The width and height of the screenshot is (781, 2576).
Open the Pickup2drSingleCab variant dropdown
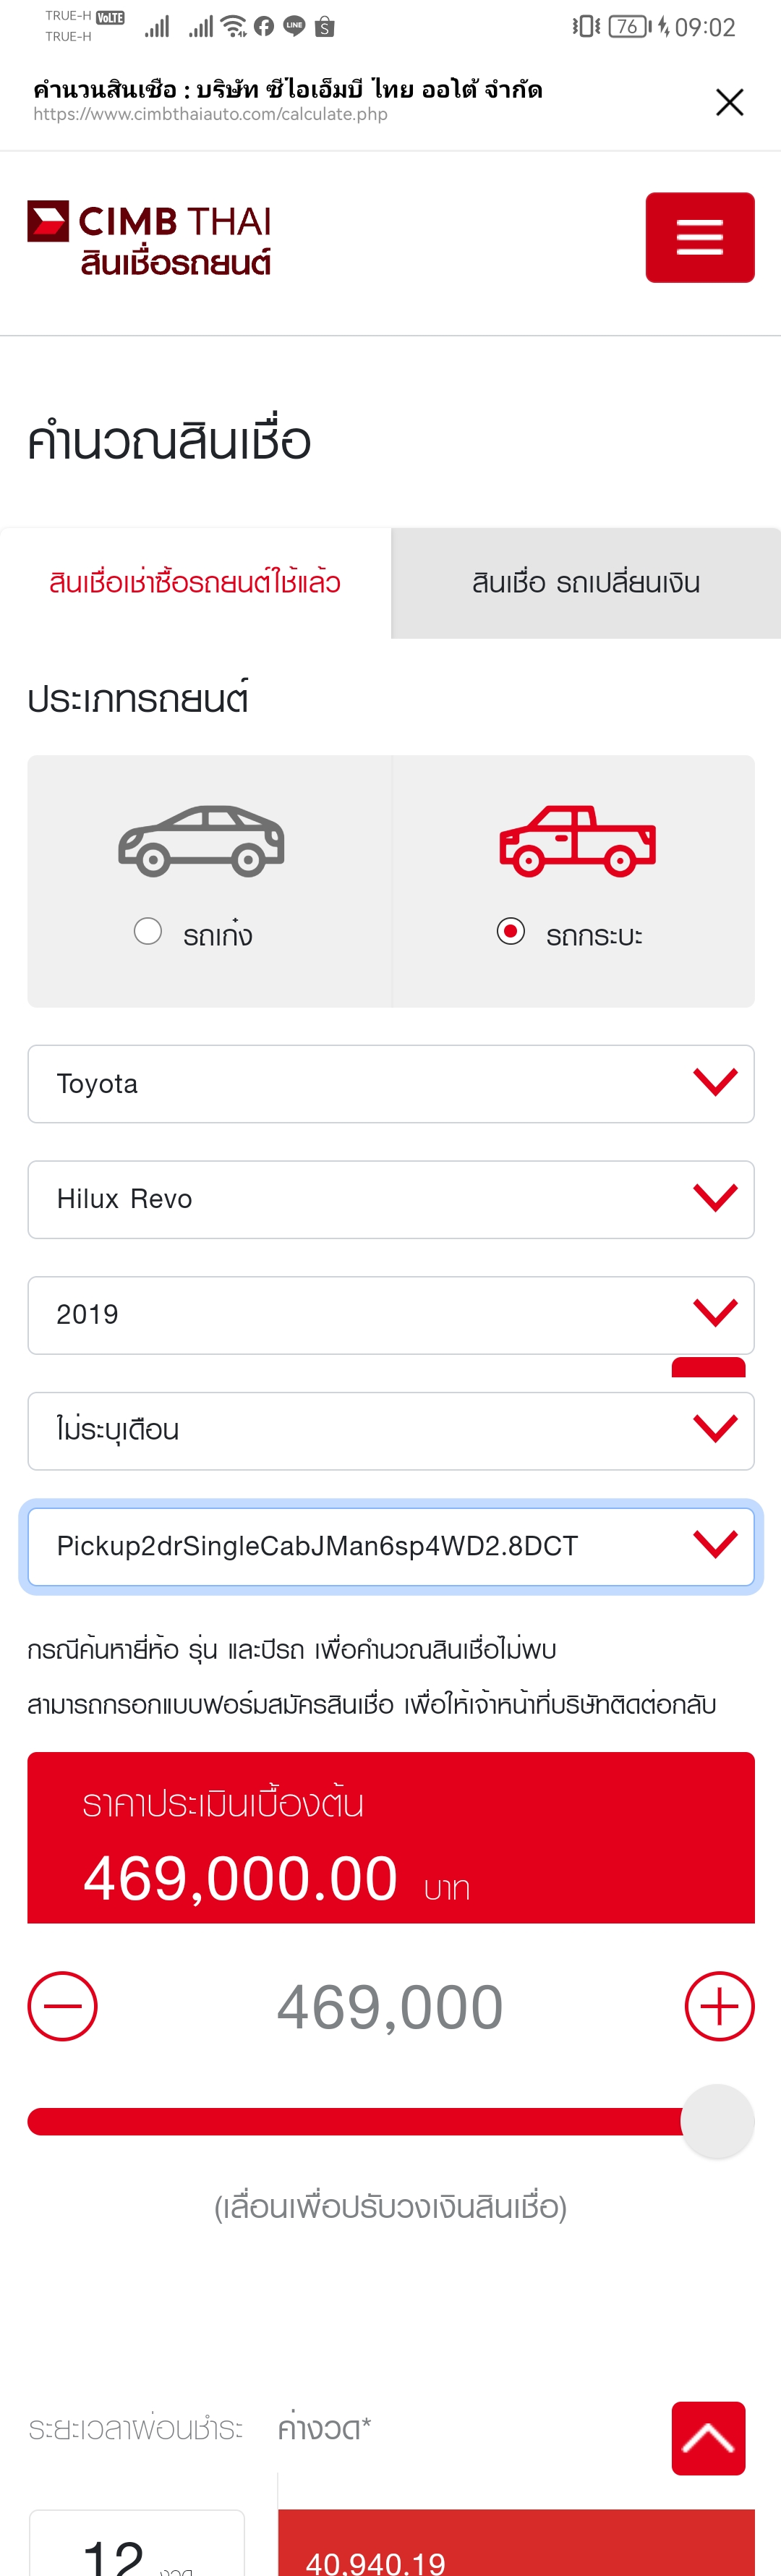(x=390, y=1547)
